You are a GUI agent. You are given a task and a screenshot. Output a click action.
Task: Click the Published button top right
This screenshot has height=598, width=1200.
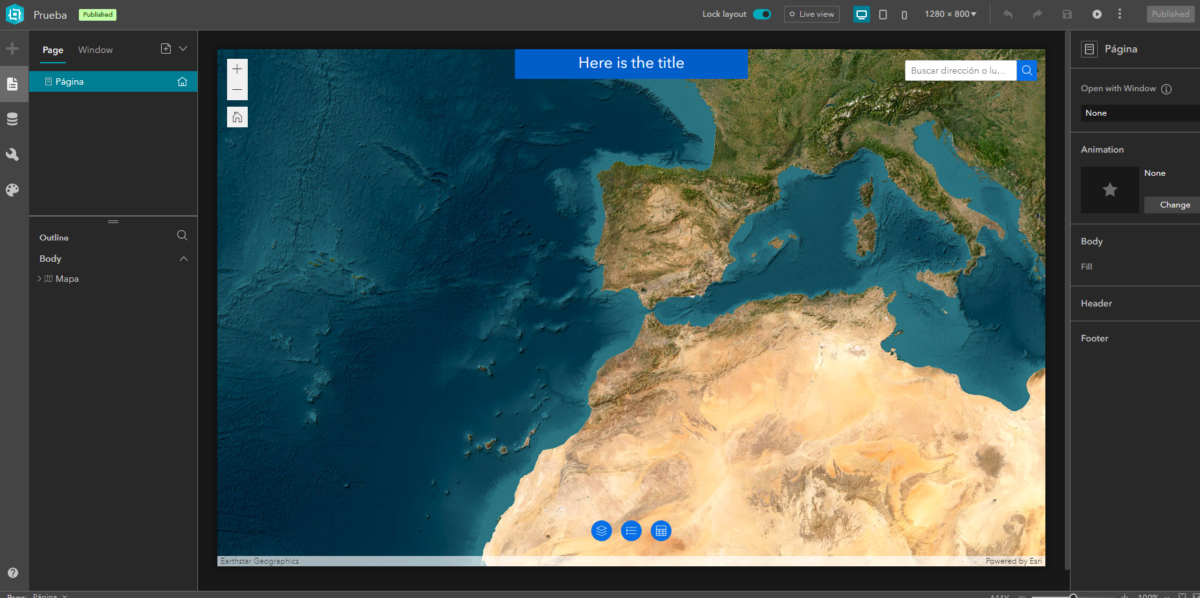pyautogui.click(x=1169, y=14)
